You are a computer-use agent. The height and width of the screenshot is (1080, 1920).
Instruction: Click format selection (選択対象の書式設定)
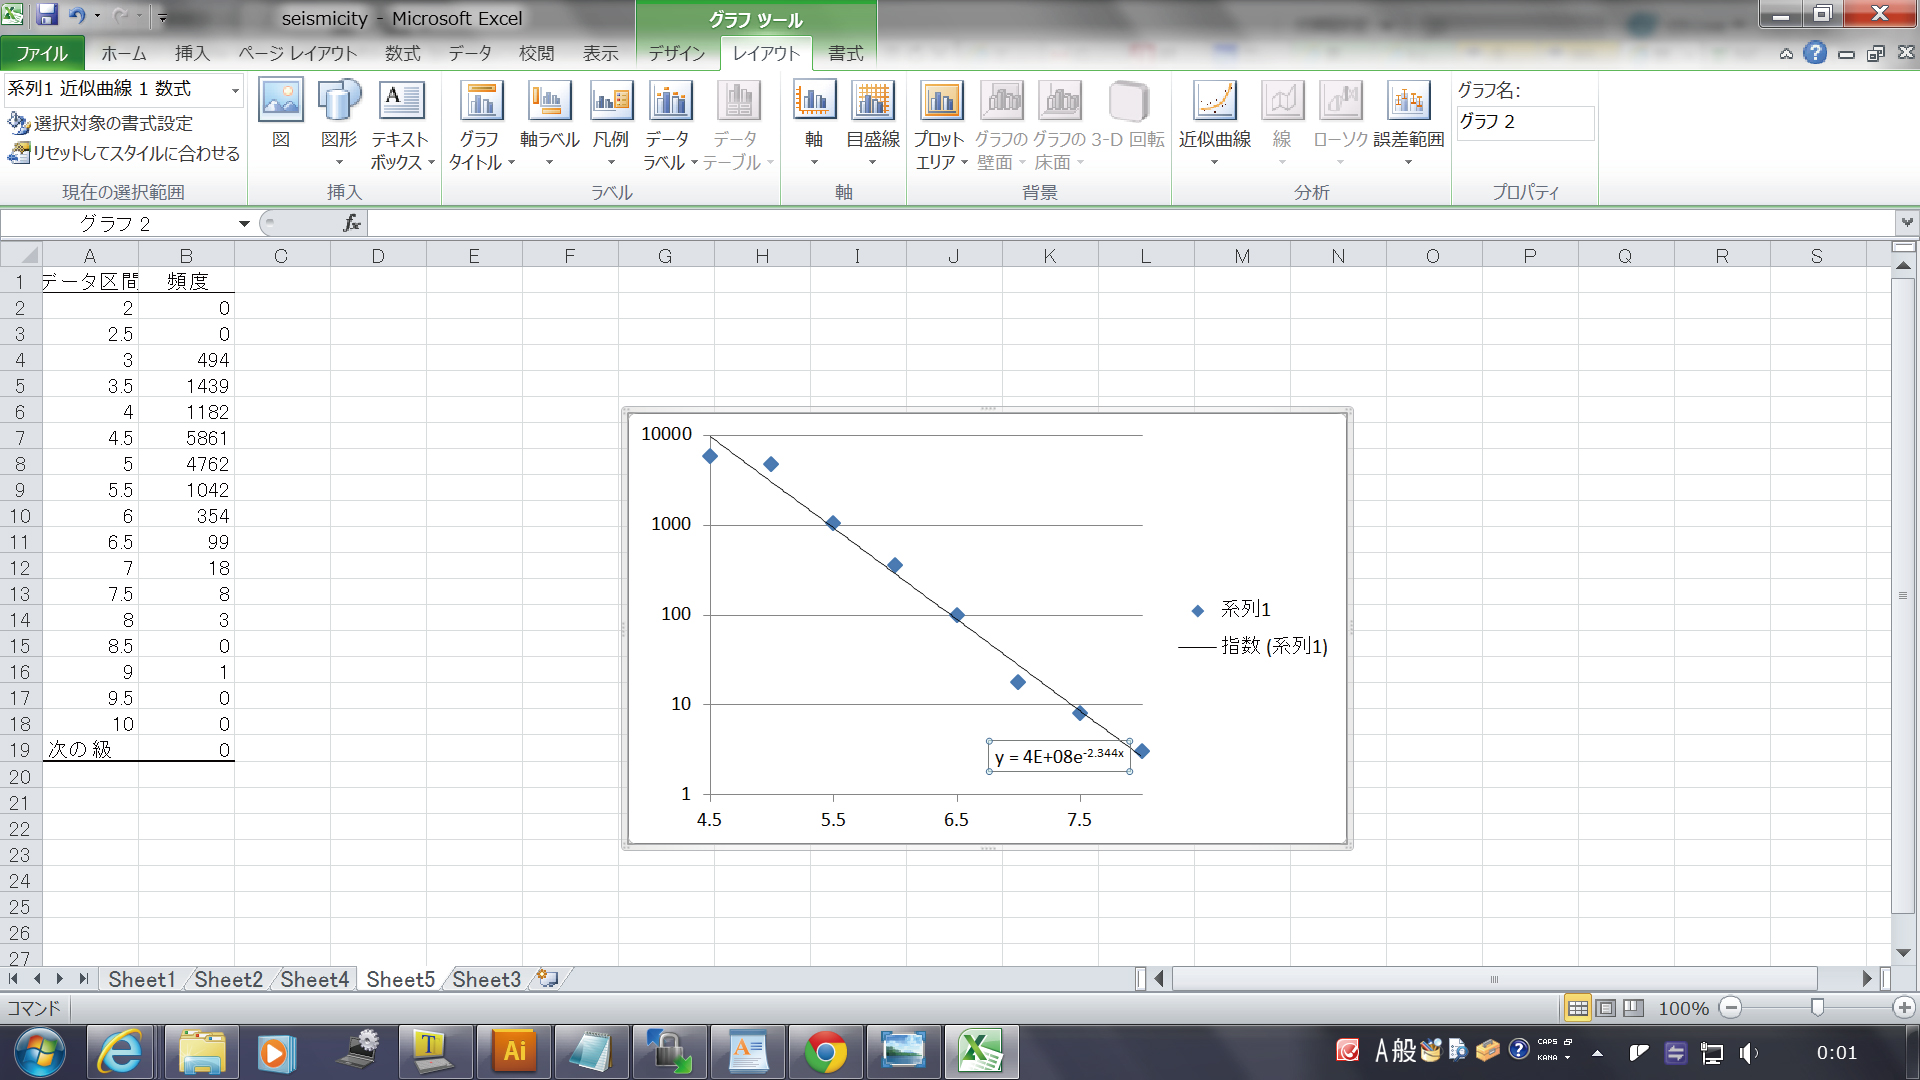pos(100,123)
